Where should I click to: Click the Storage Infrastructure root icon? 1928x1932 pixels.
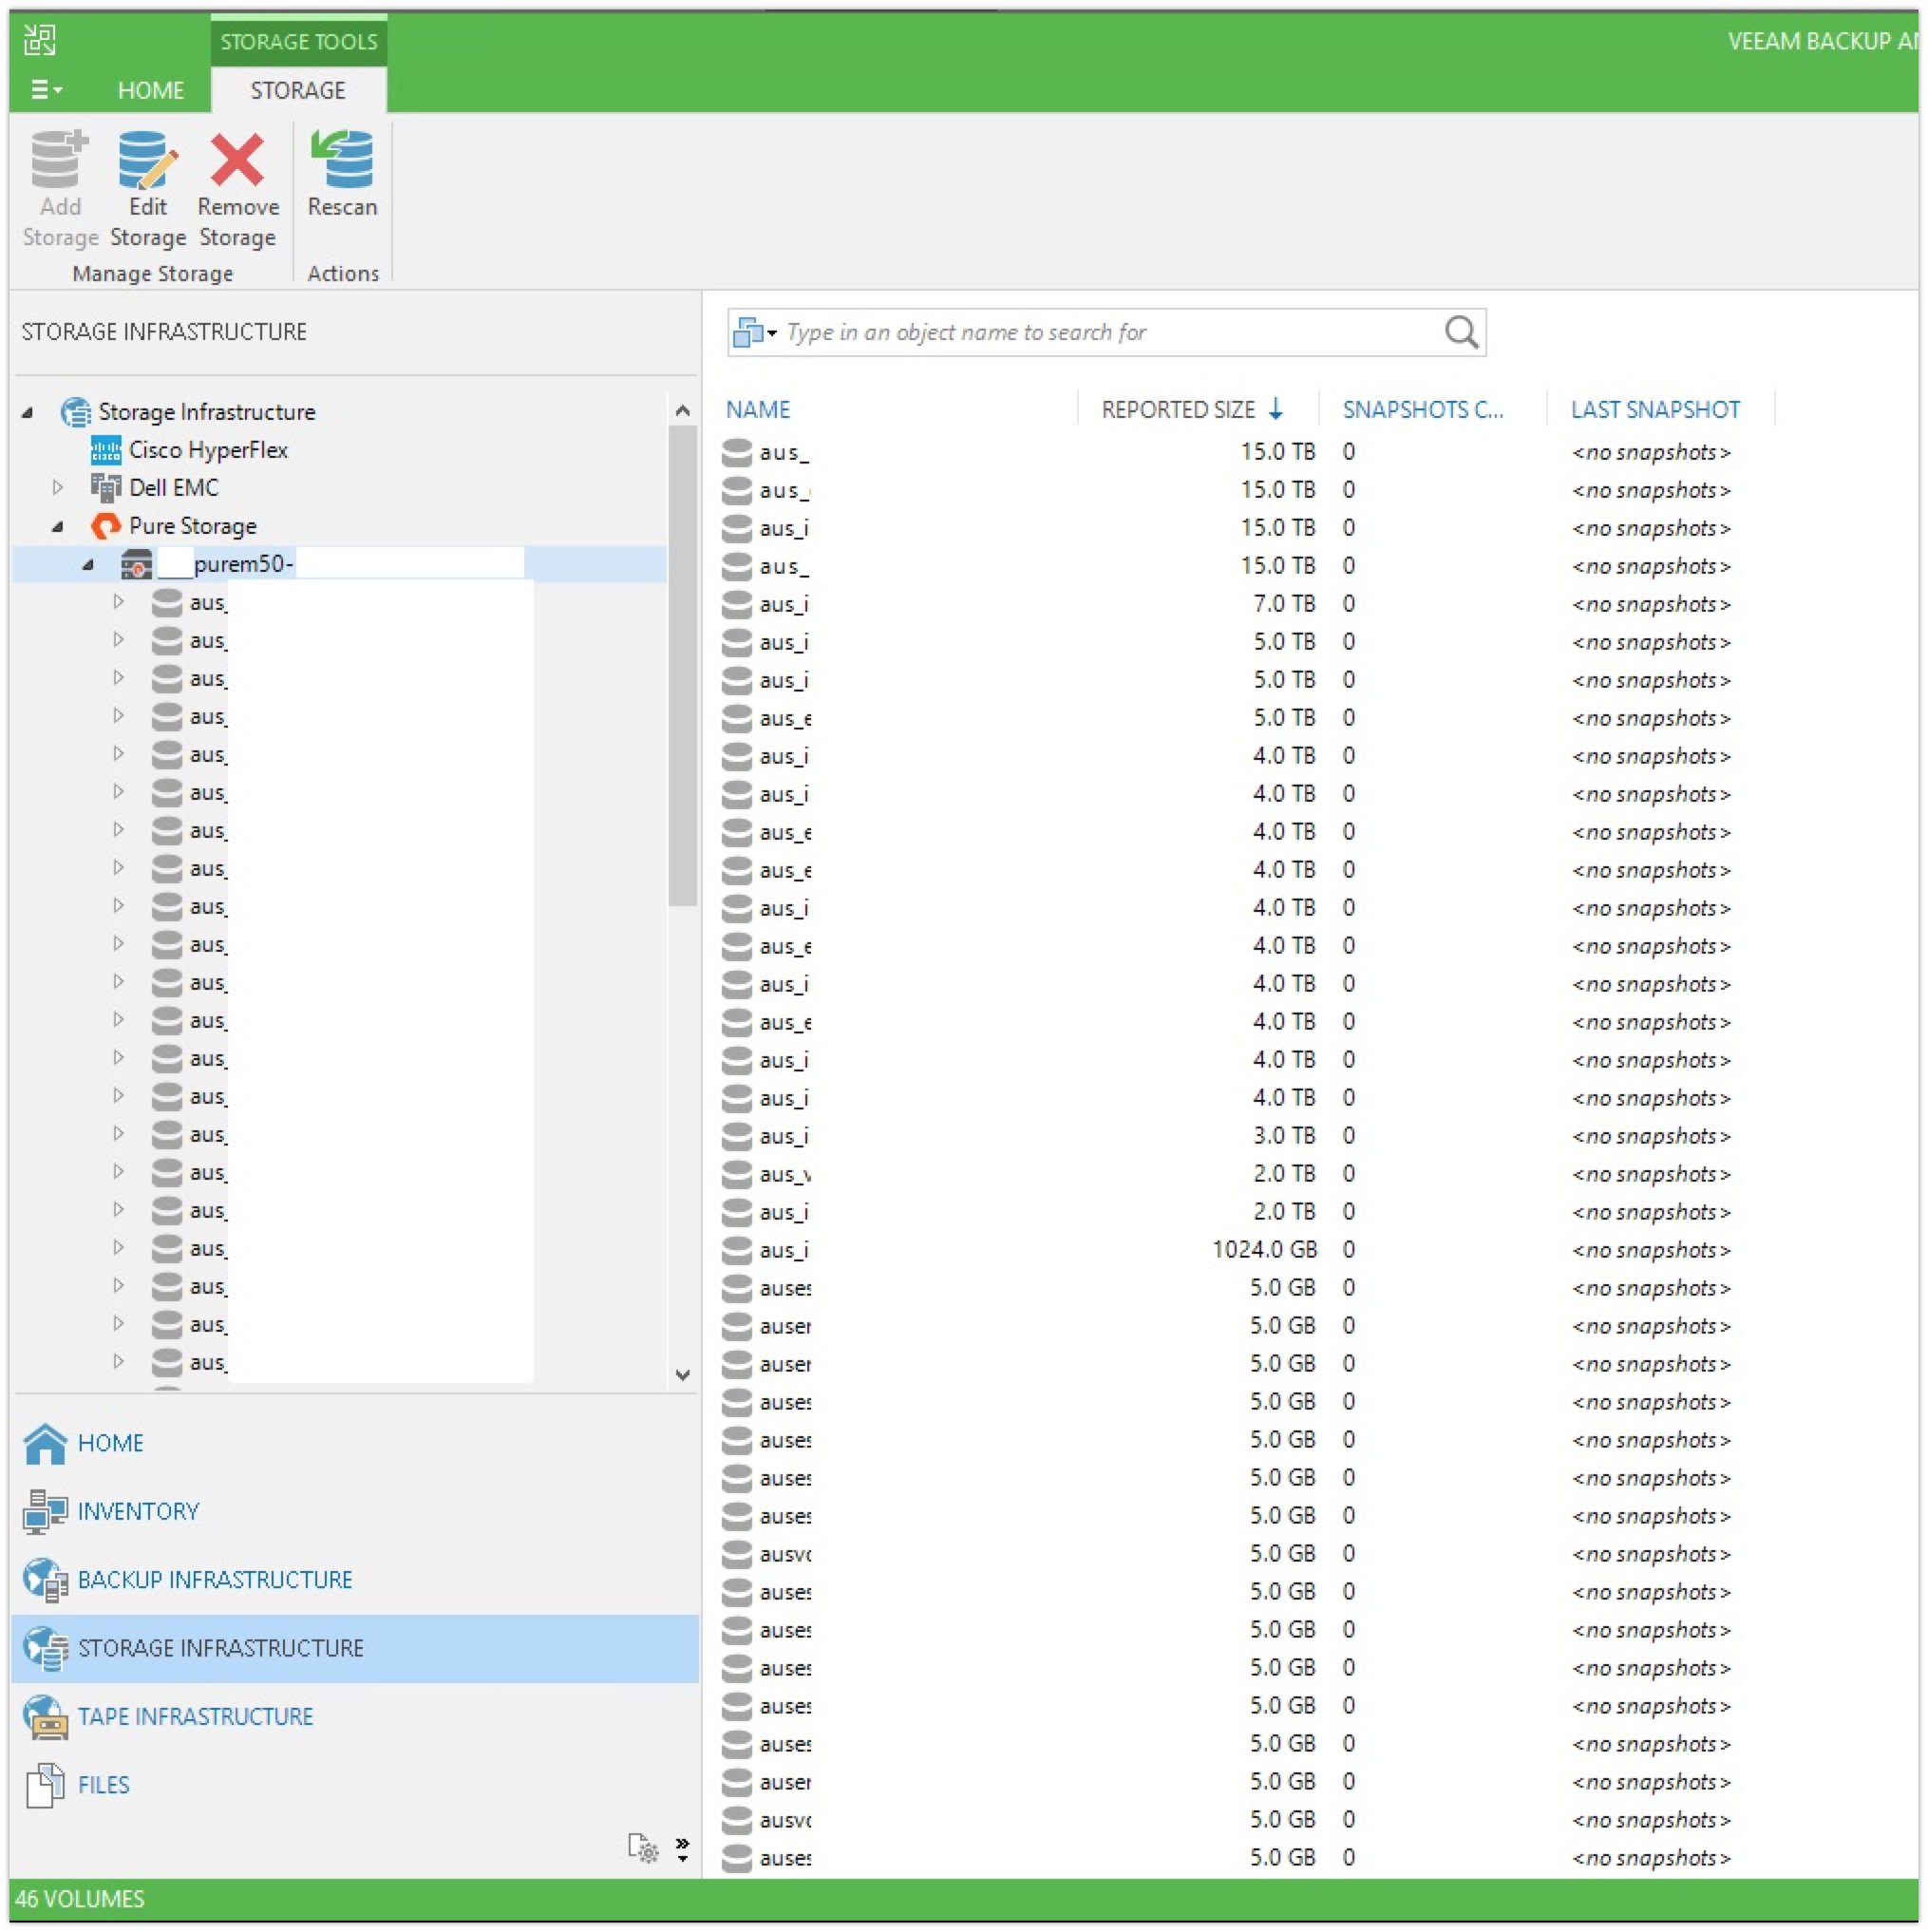[76, 412]
